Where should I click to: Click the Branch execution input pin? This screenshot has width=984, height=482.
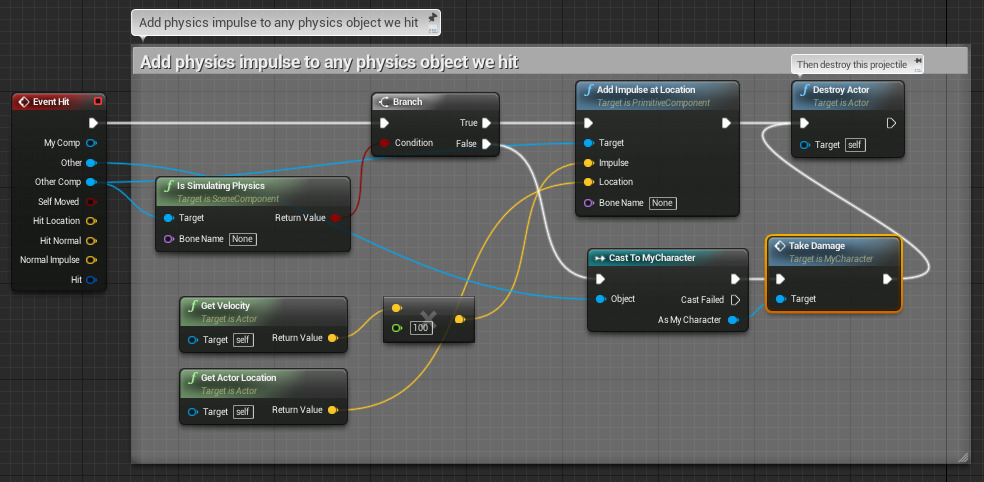click(384, 123)
